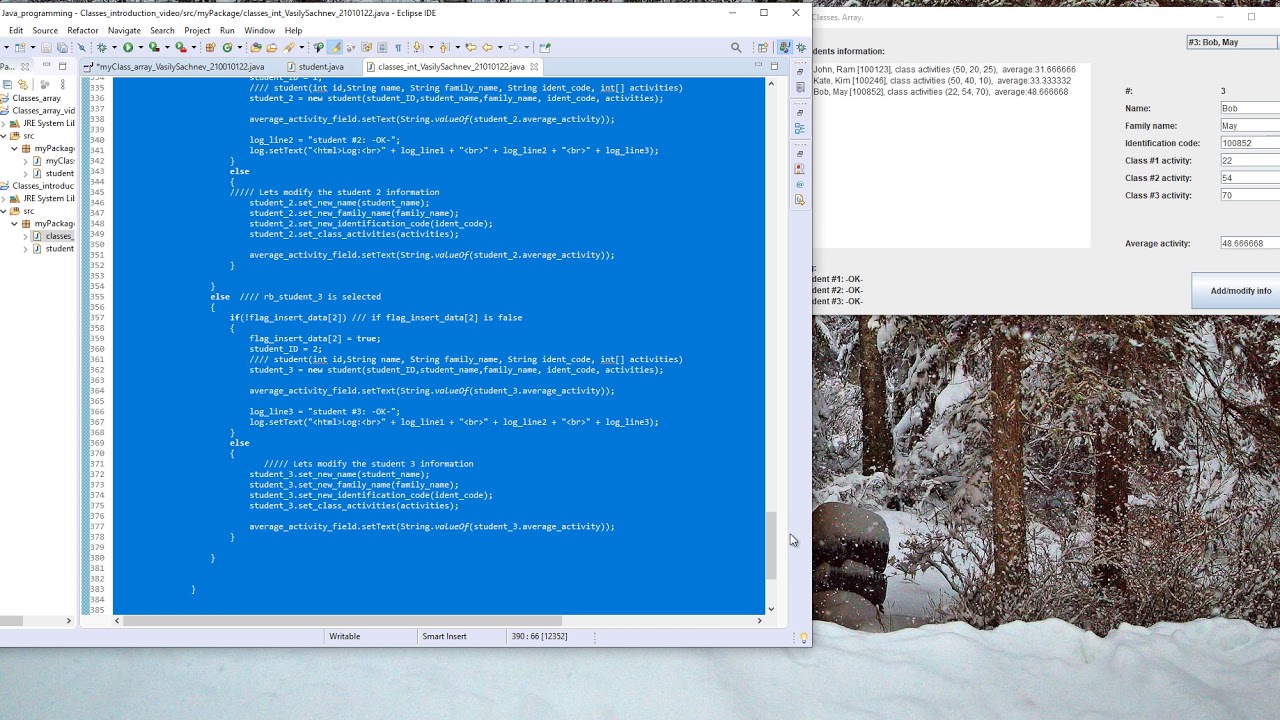Click the Class #2 activity field

[x=1250, y=178]
